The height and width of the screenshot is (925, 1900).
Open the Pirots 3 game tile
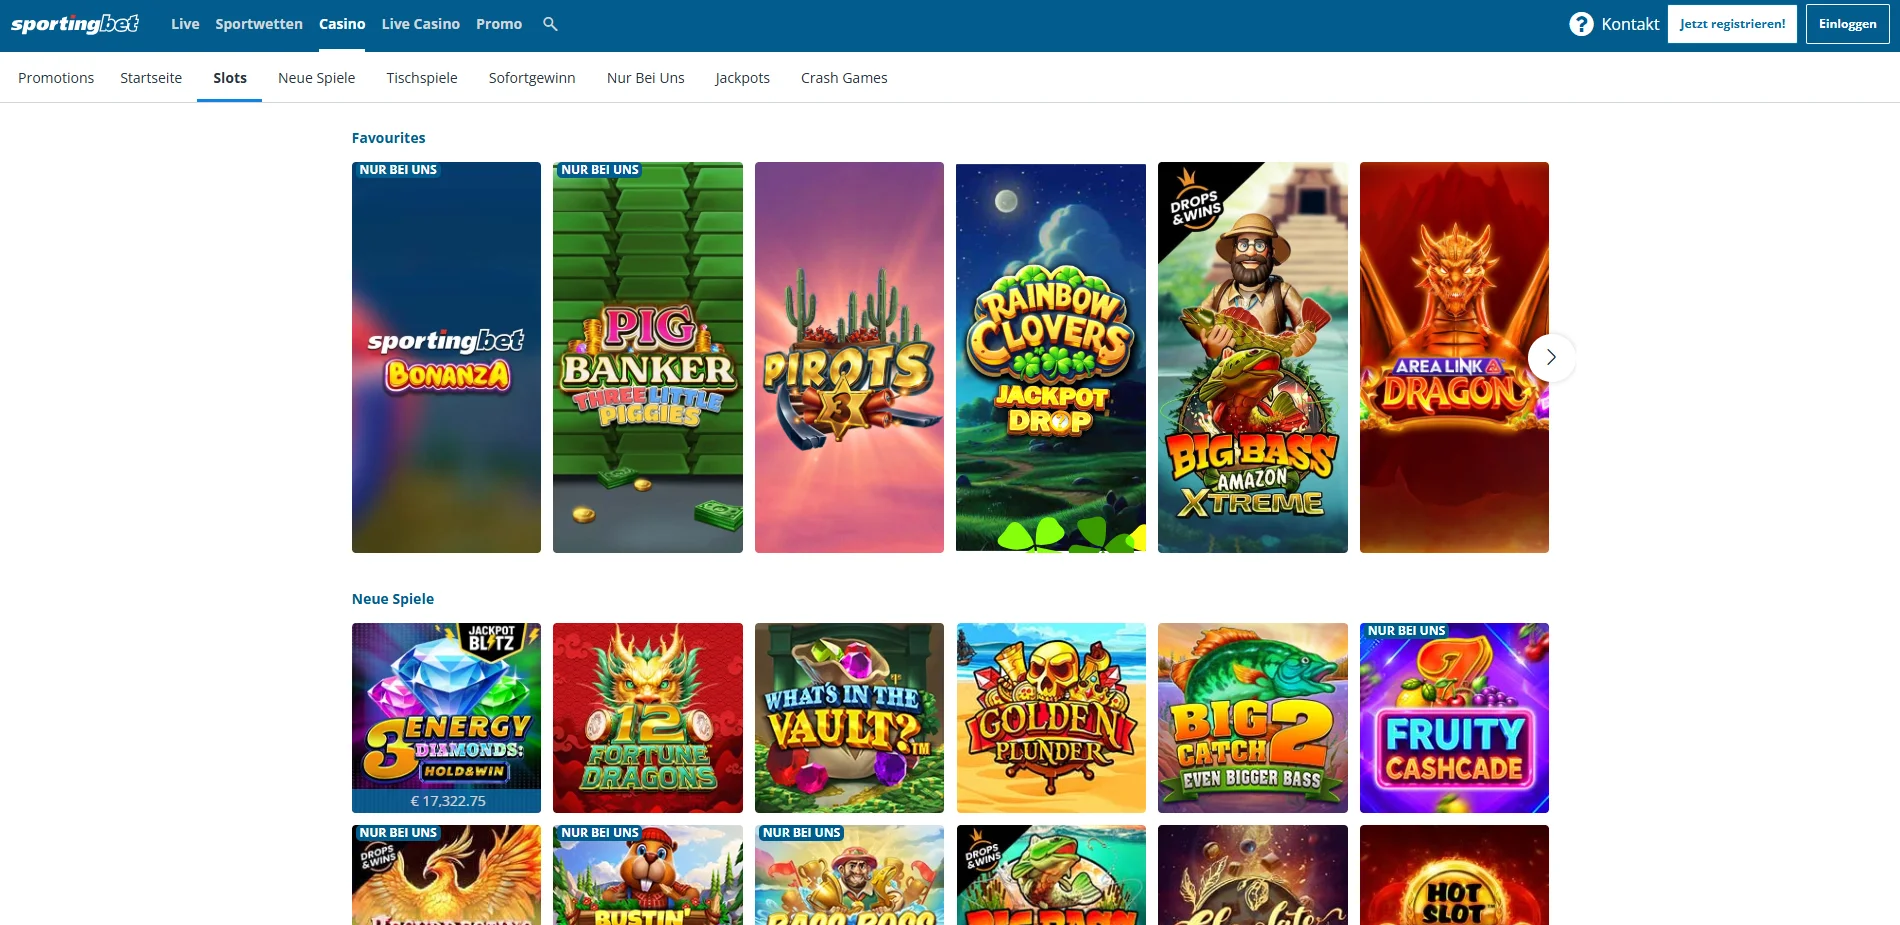pos(849,357)
